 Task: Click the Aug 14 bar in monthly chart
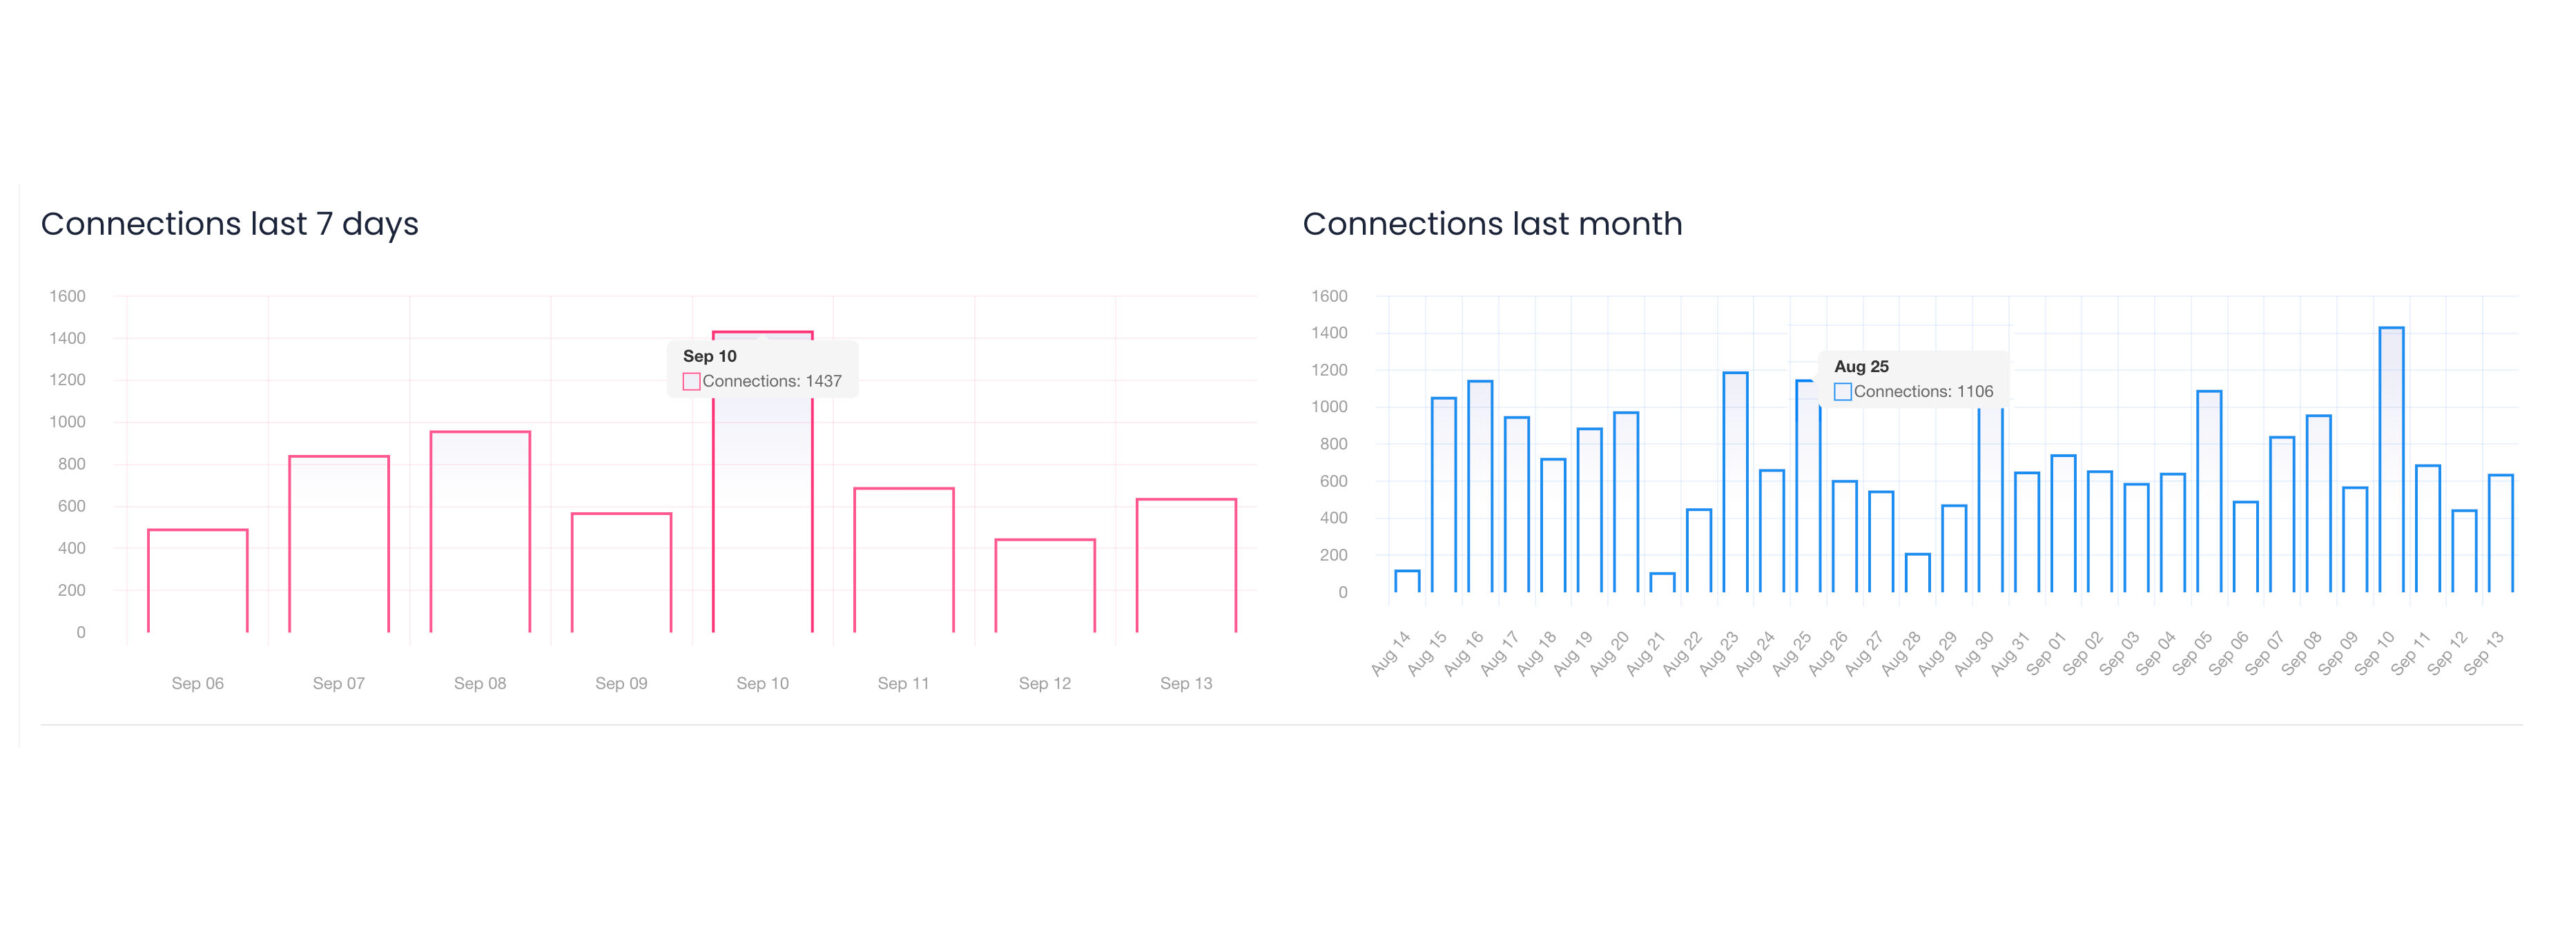pyautogui.click(x=1407, y=581)
